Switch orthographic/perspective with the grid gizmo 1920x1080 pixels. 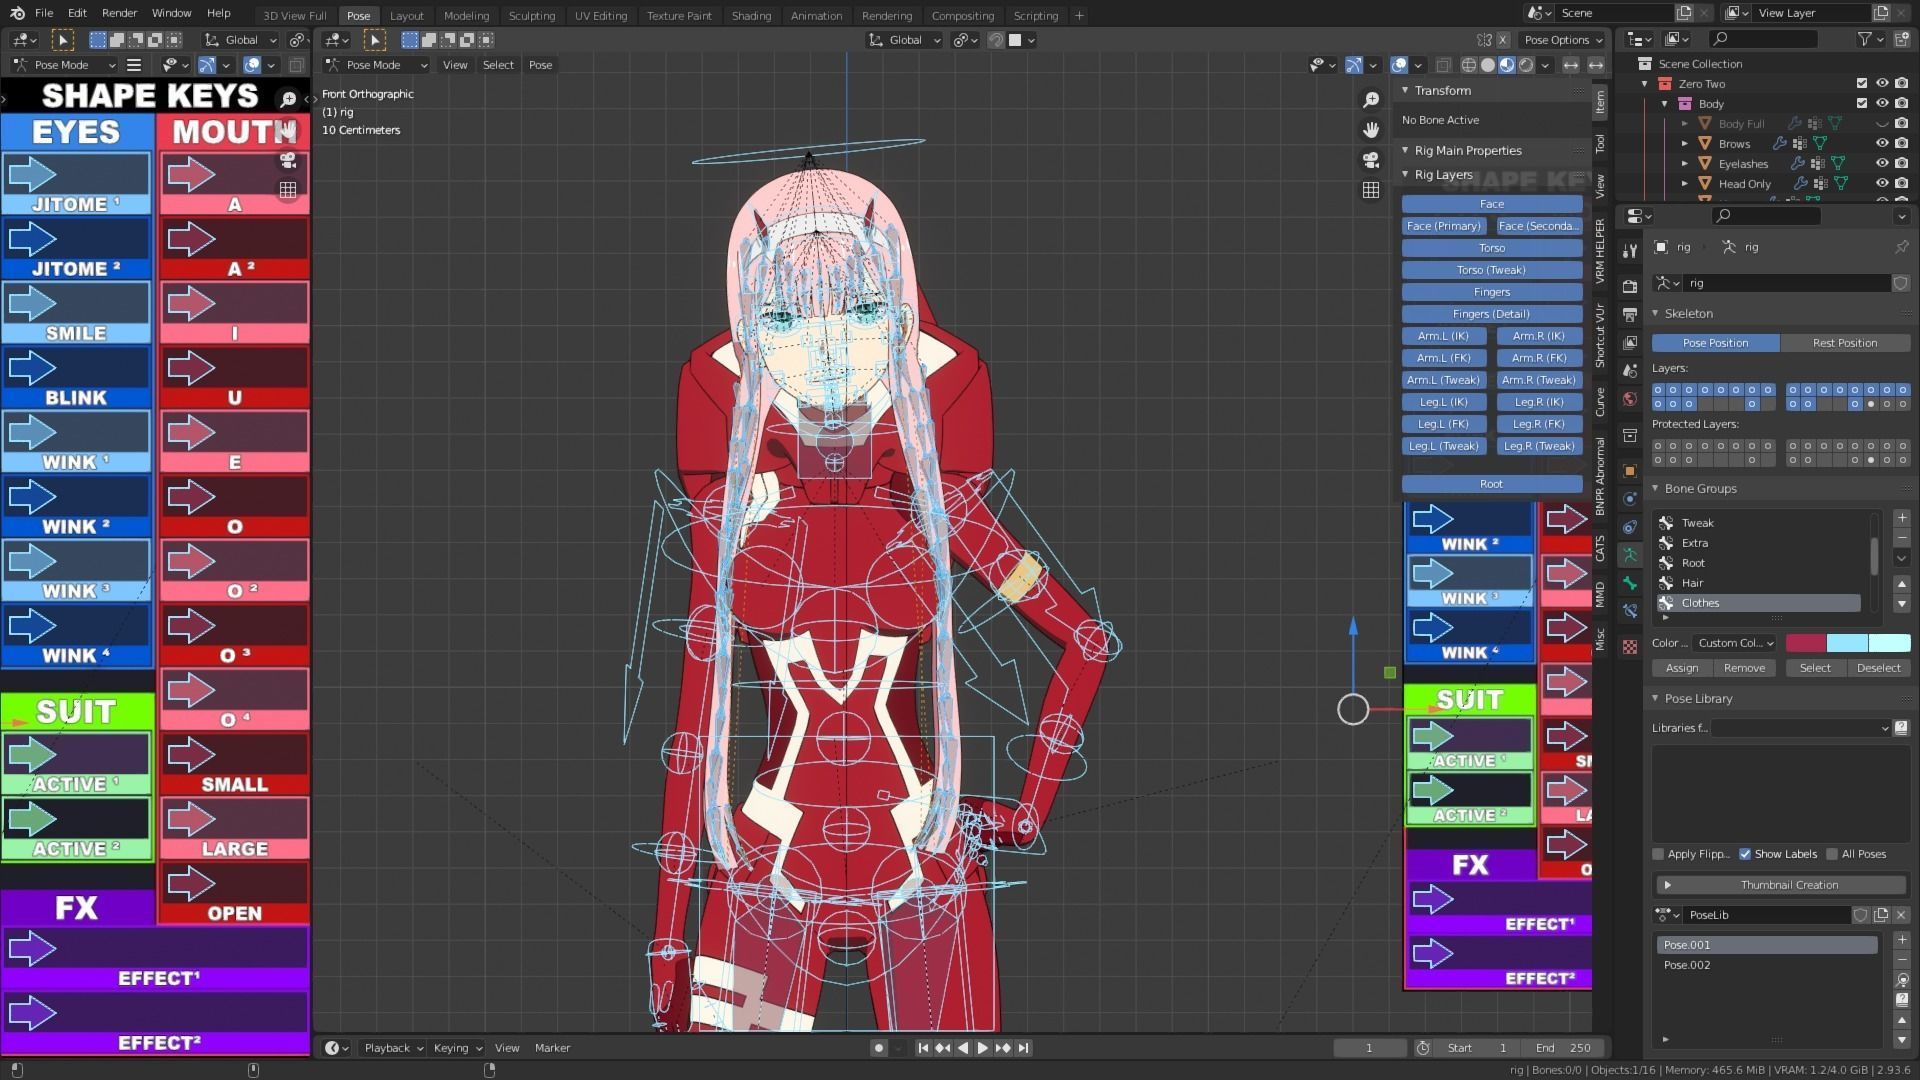[x=1371, y=190]
